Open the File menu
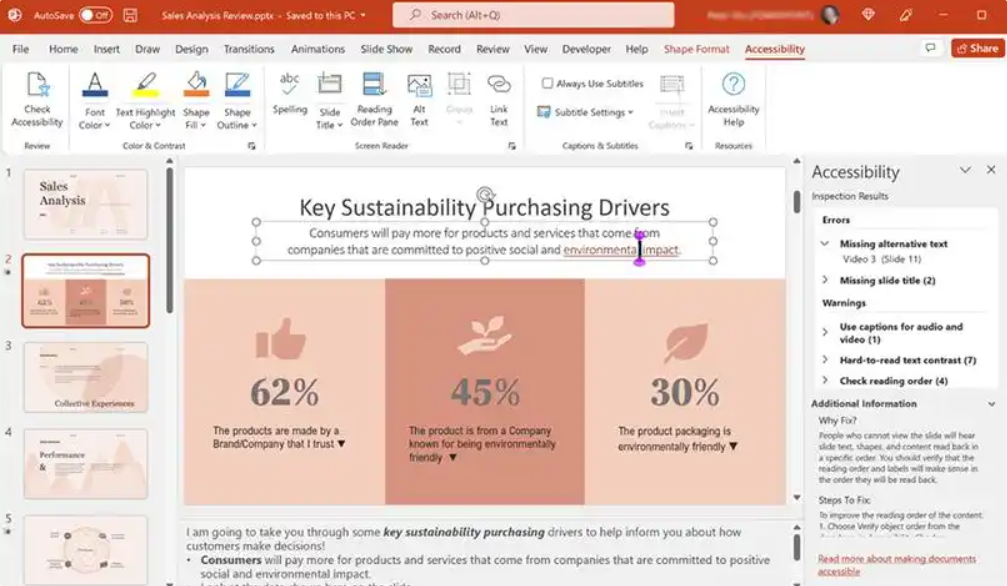 click(x=21, y=49)
